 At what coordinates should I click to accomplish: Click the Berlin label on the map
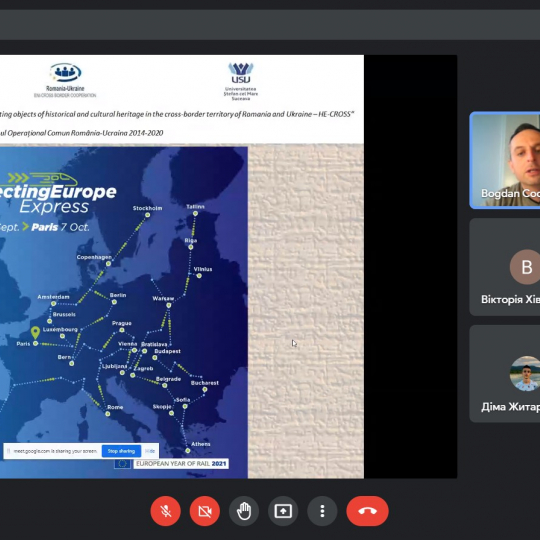pyautogui.click(x=118, y=295)
